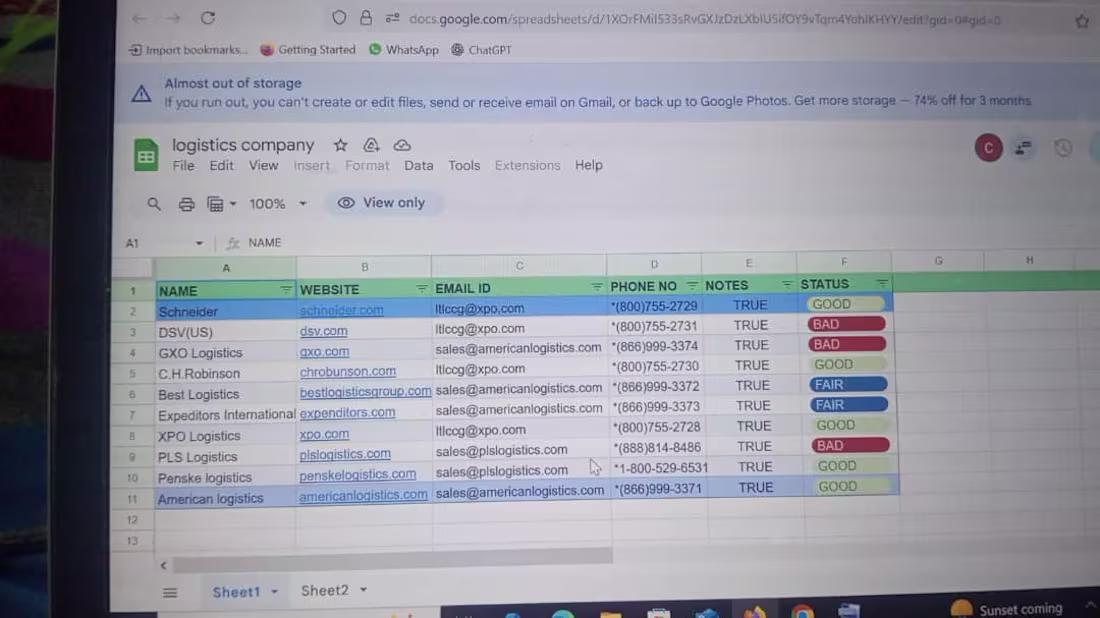Image resolution: width=1100 pixels, height=618 pixels.
Task: Open version history clock icon
Action: (x=1063, y=148)
